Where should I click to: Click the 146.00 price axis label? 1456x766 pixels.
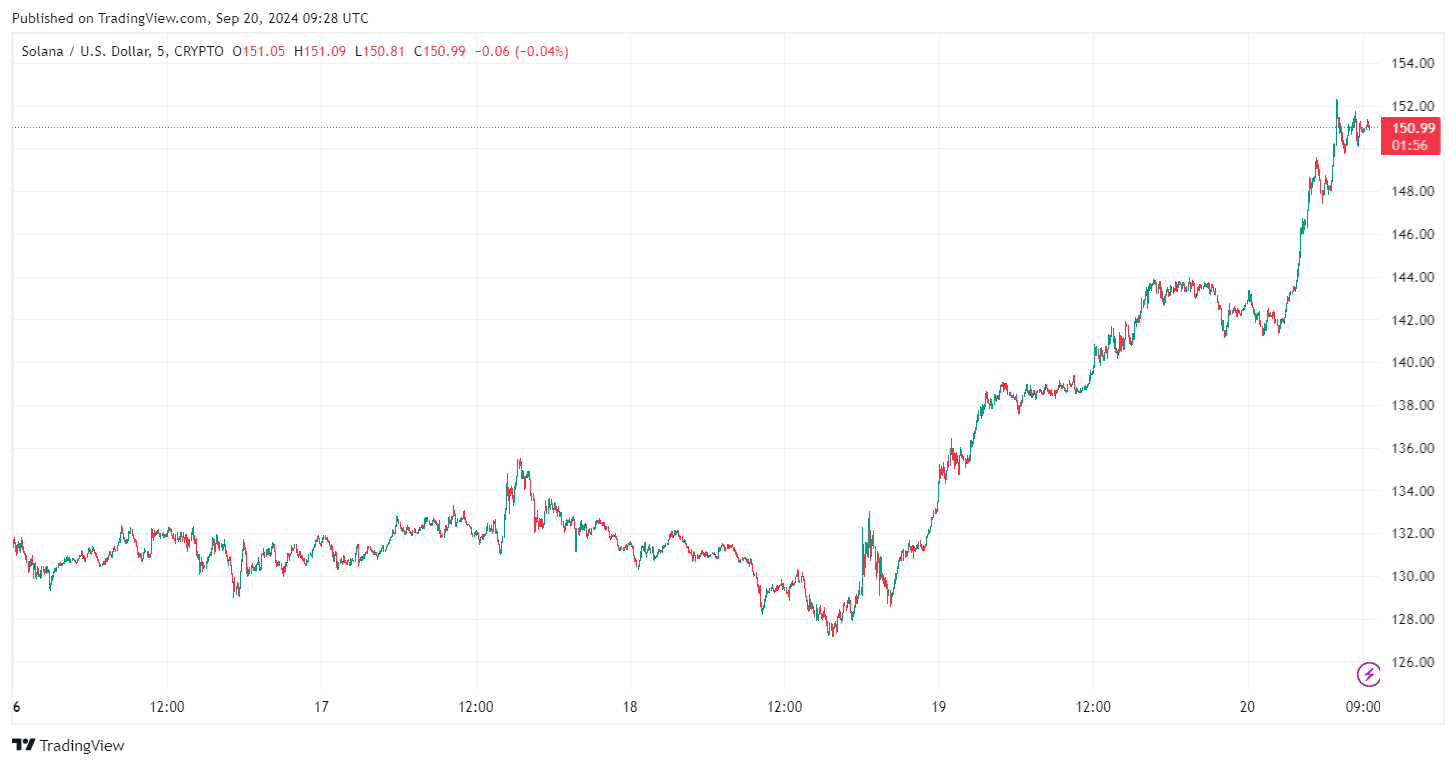pos(1413,234)
